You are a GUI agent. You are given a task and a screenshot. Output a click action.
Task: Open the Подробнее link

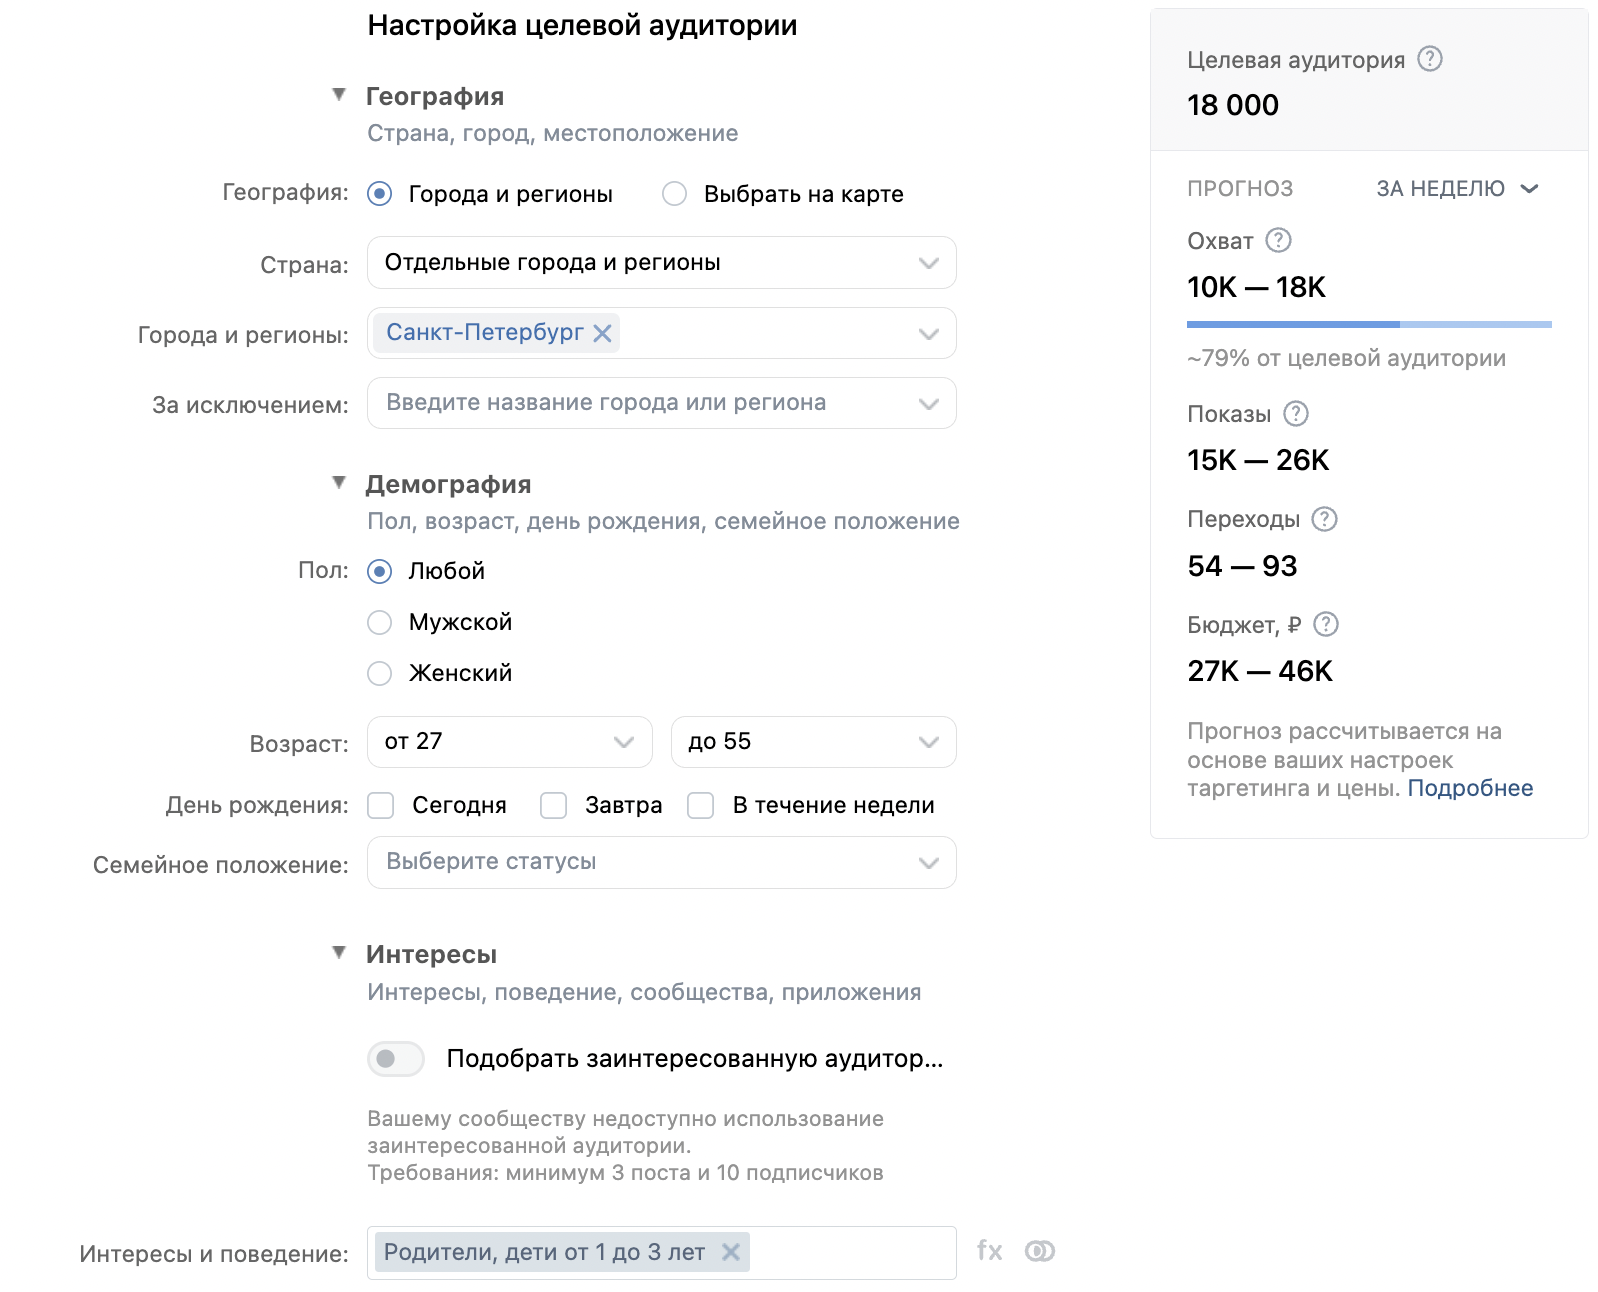[1469, 788]
